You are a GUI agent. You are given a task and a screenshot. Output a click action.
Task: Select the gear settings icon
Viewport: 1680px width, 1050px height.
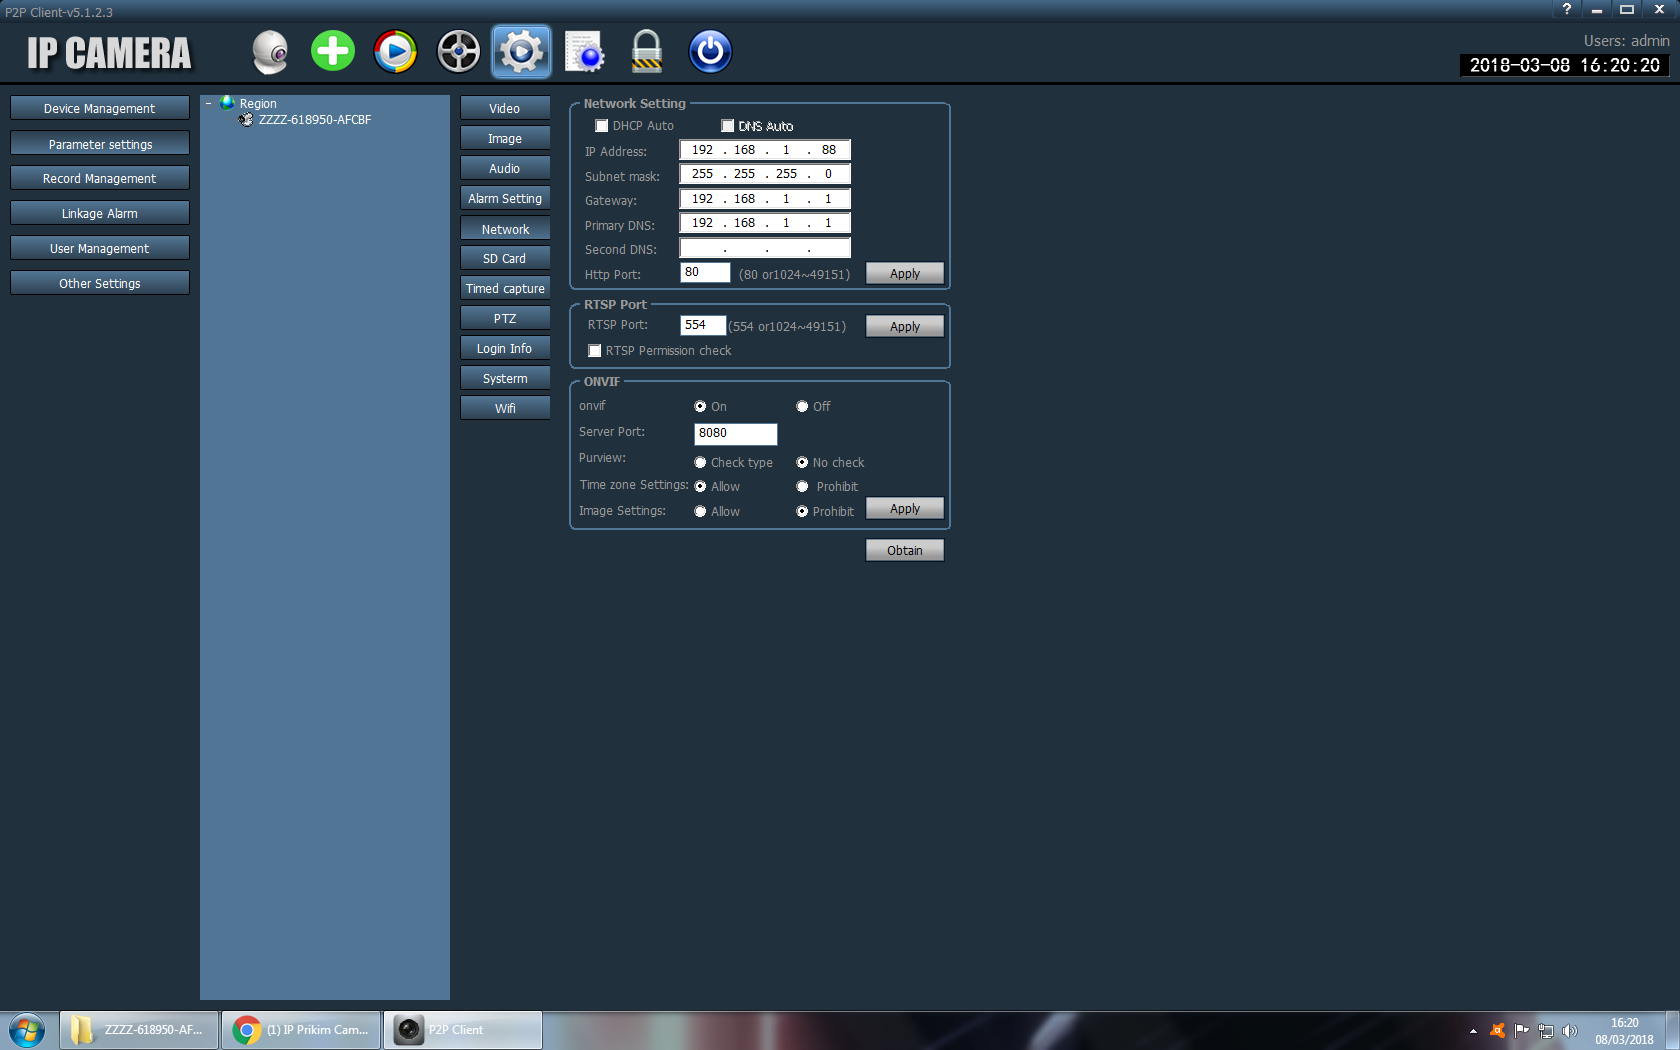tap(521, 52)
